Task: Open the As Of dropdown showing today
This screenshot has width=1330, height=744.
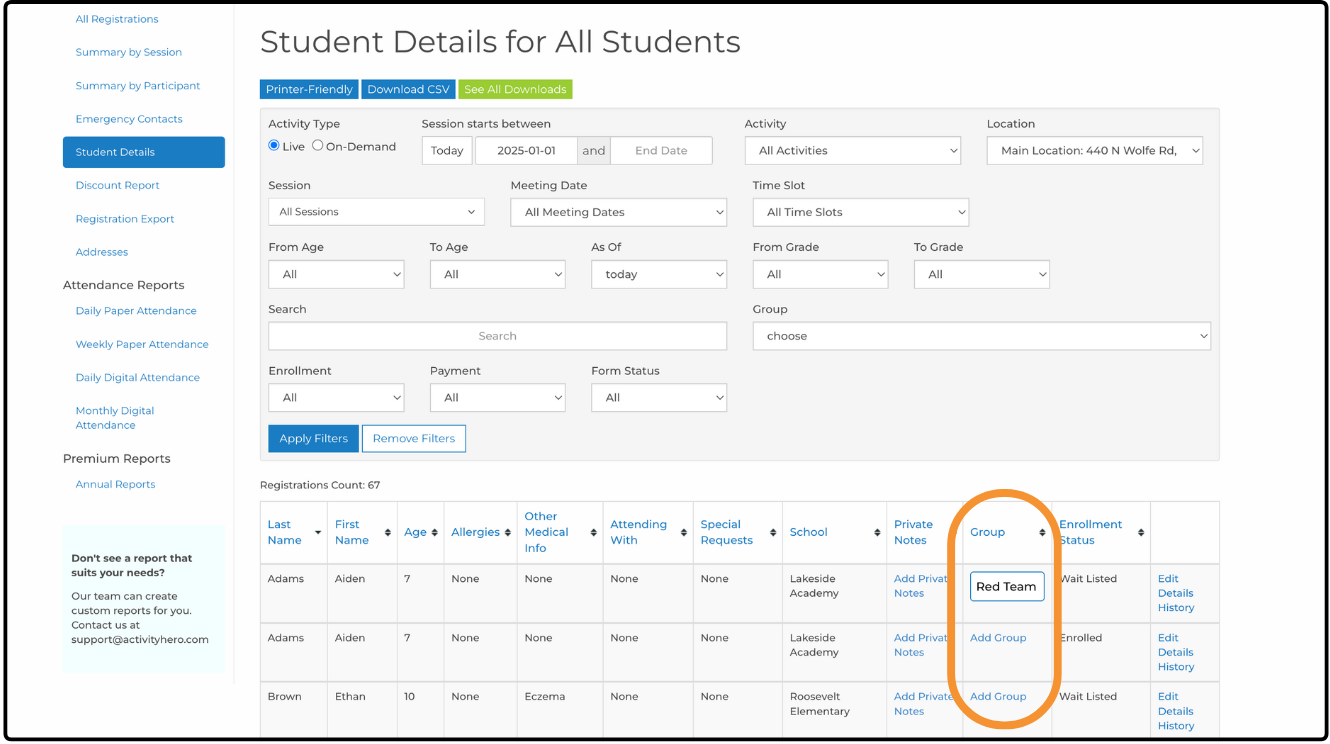Action: (659, 274)
